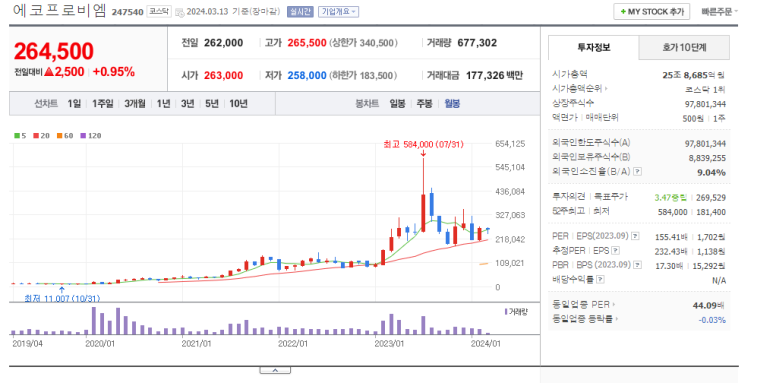Viewport: 773px width, 383px height.
Task: Click the 동일업종 PER link
Action: coord(582,305)
